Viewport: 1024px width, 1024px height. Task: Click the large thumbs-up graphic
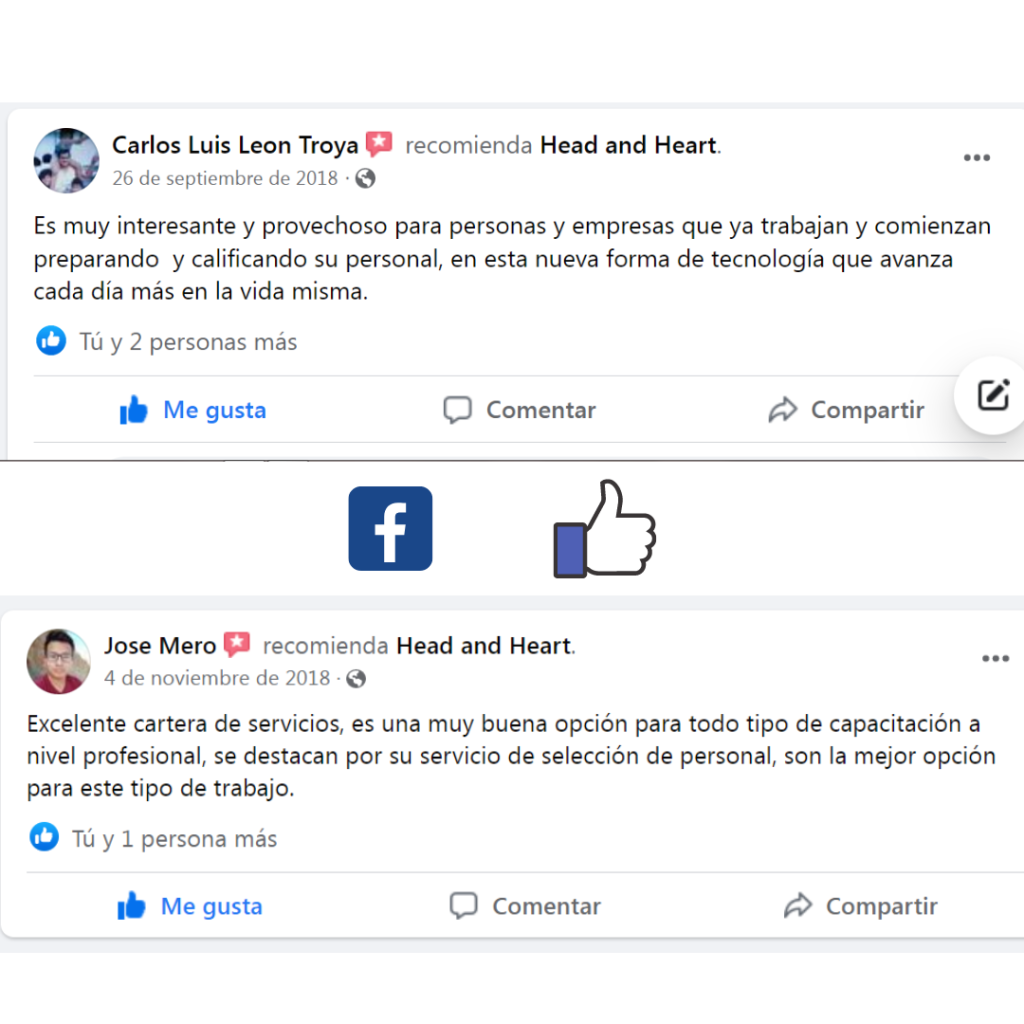pos(605,528)
